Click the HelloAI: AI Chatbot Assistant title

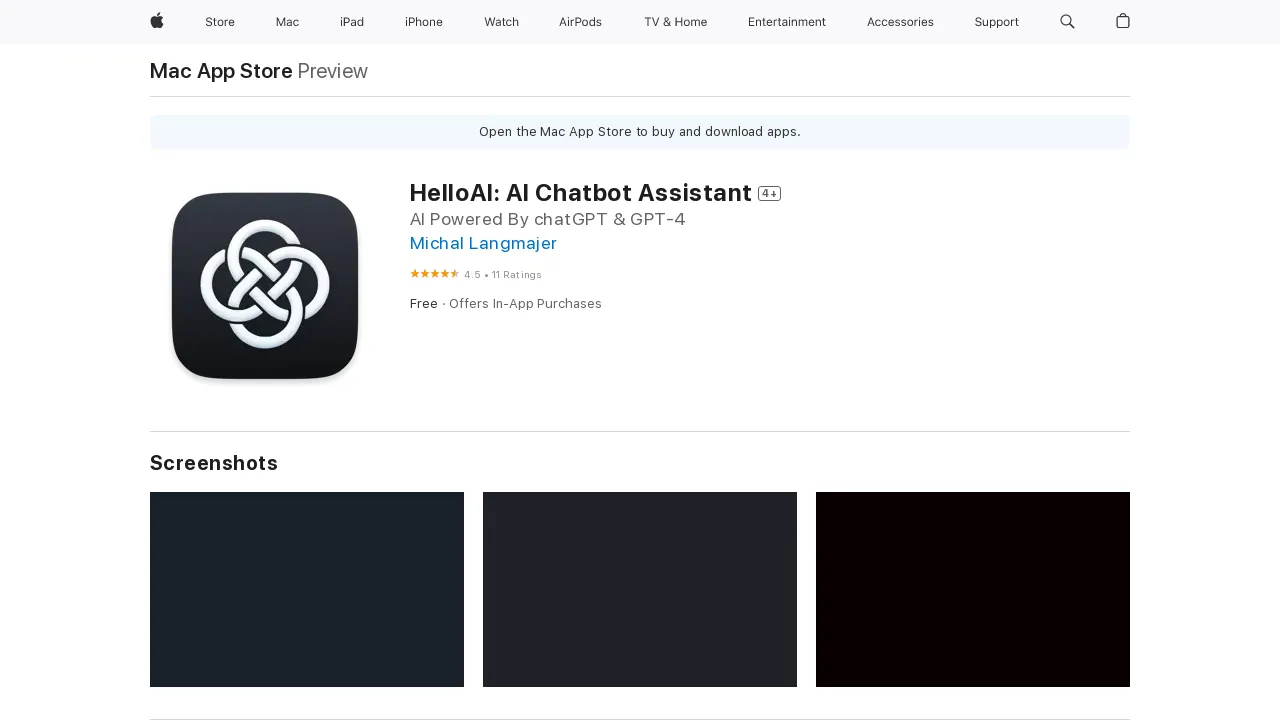(x=581, y=193)
